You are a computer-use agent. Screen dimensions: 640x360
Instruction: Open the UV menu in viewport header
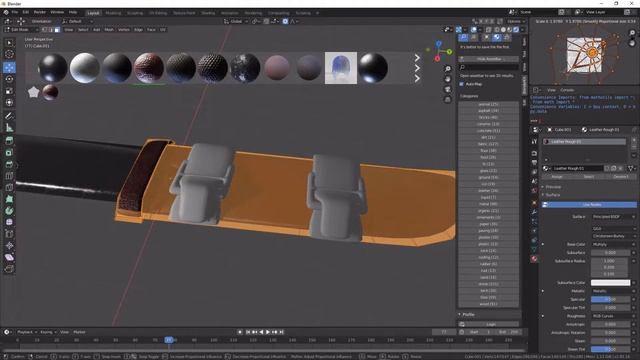pyautogui.click(x=162, y=29)
